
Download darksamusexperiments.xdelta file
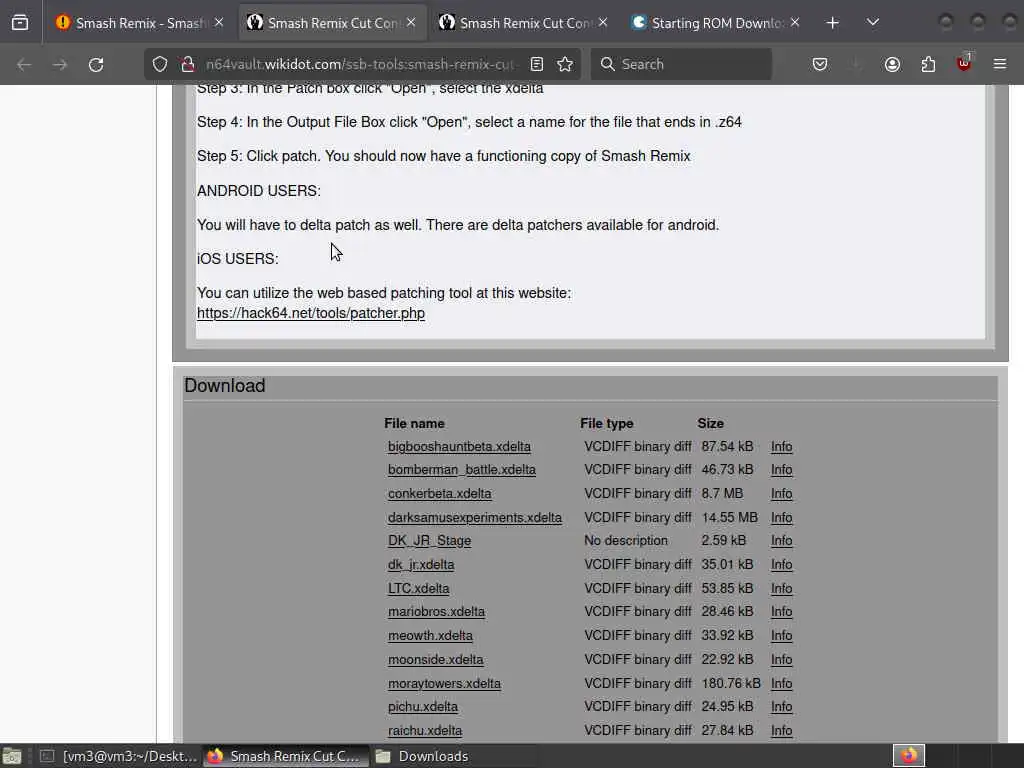[475, 518]
